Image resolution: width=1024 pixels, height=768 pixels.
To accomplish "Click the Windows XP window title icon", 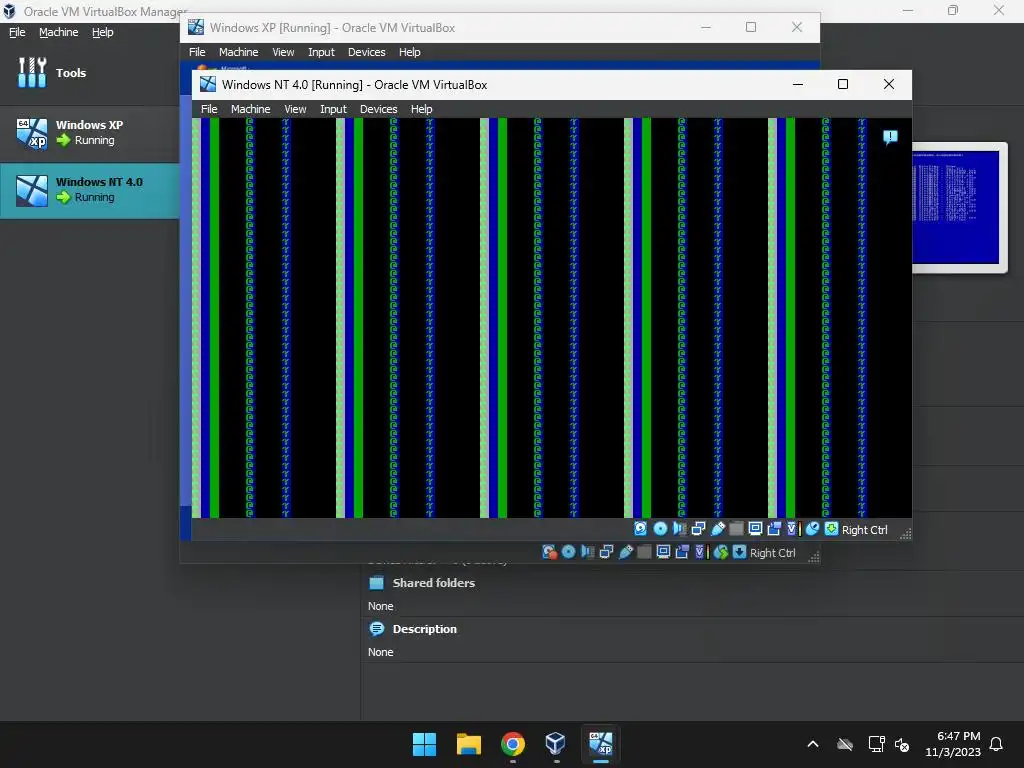I will 195,27.
